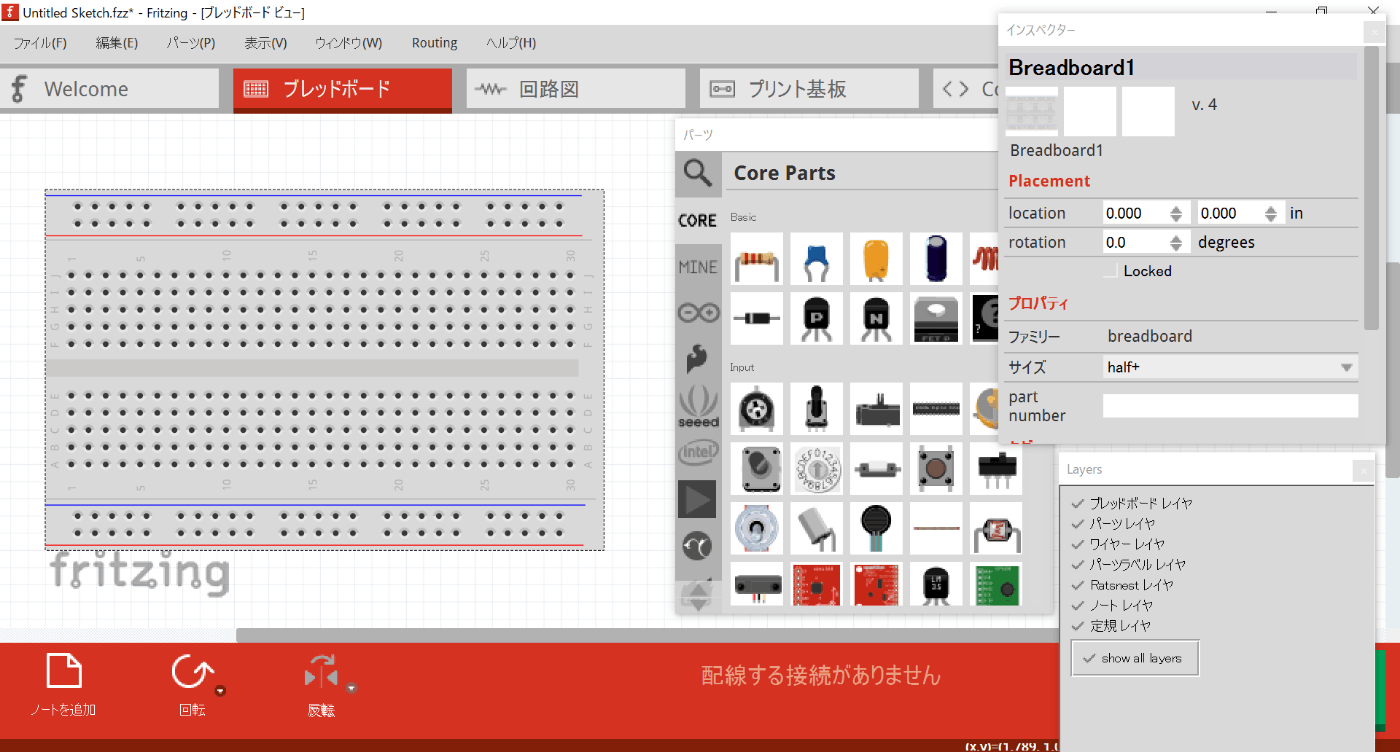Open the 編集(E) menu
The height and width of the screenshot is (752, 1400).
point(117,43)
